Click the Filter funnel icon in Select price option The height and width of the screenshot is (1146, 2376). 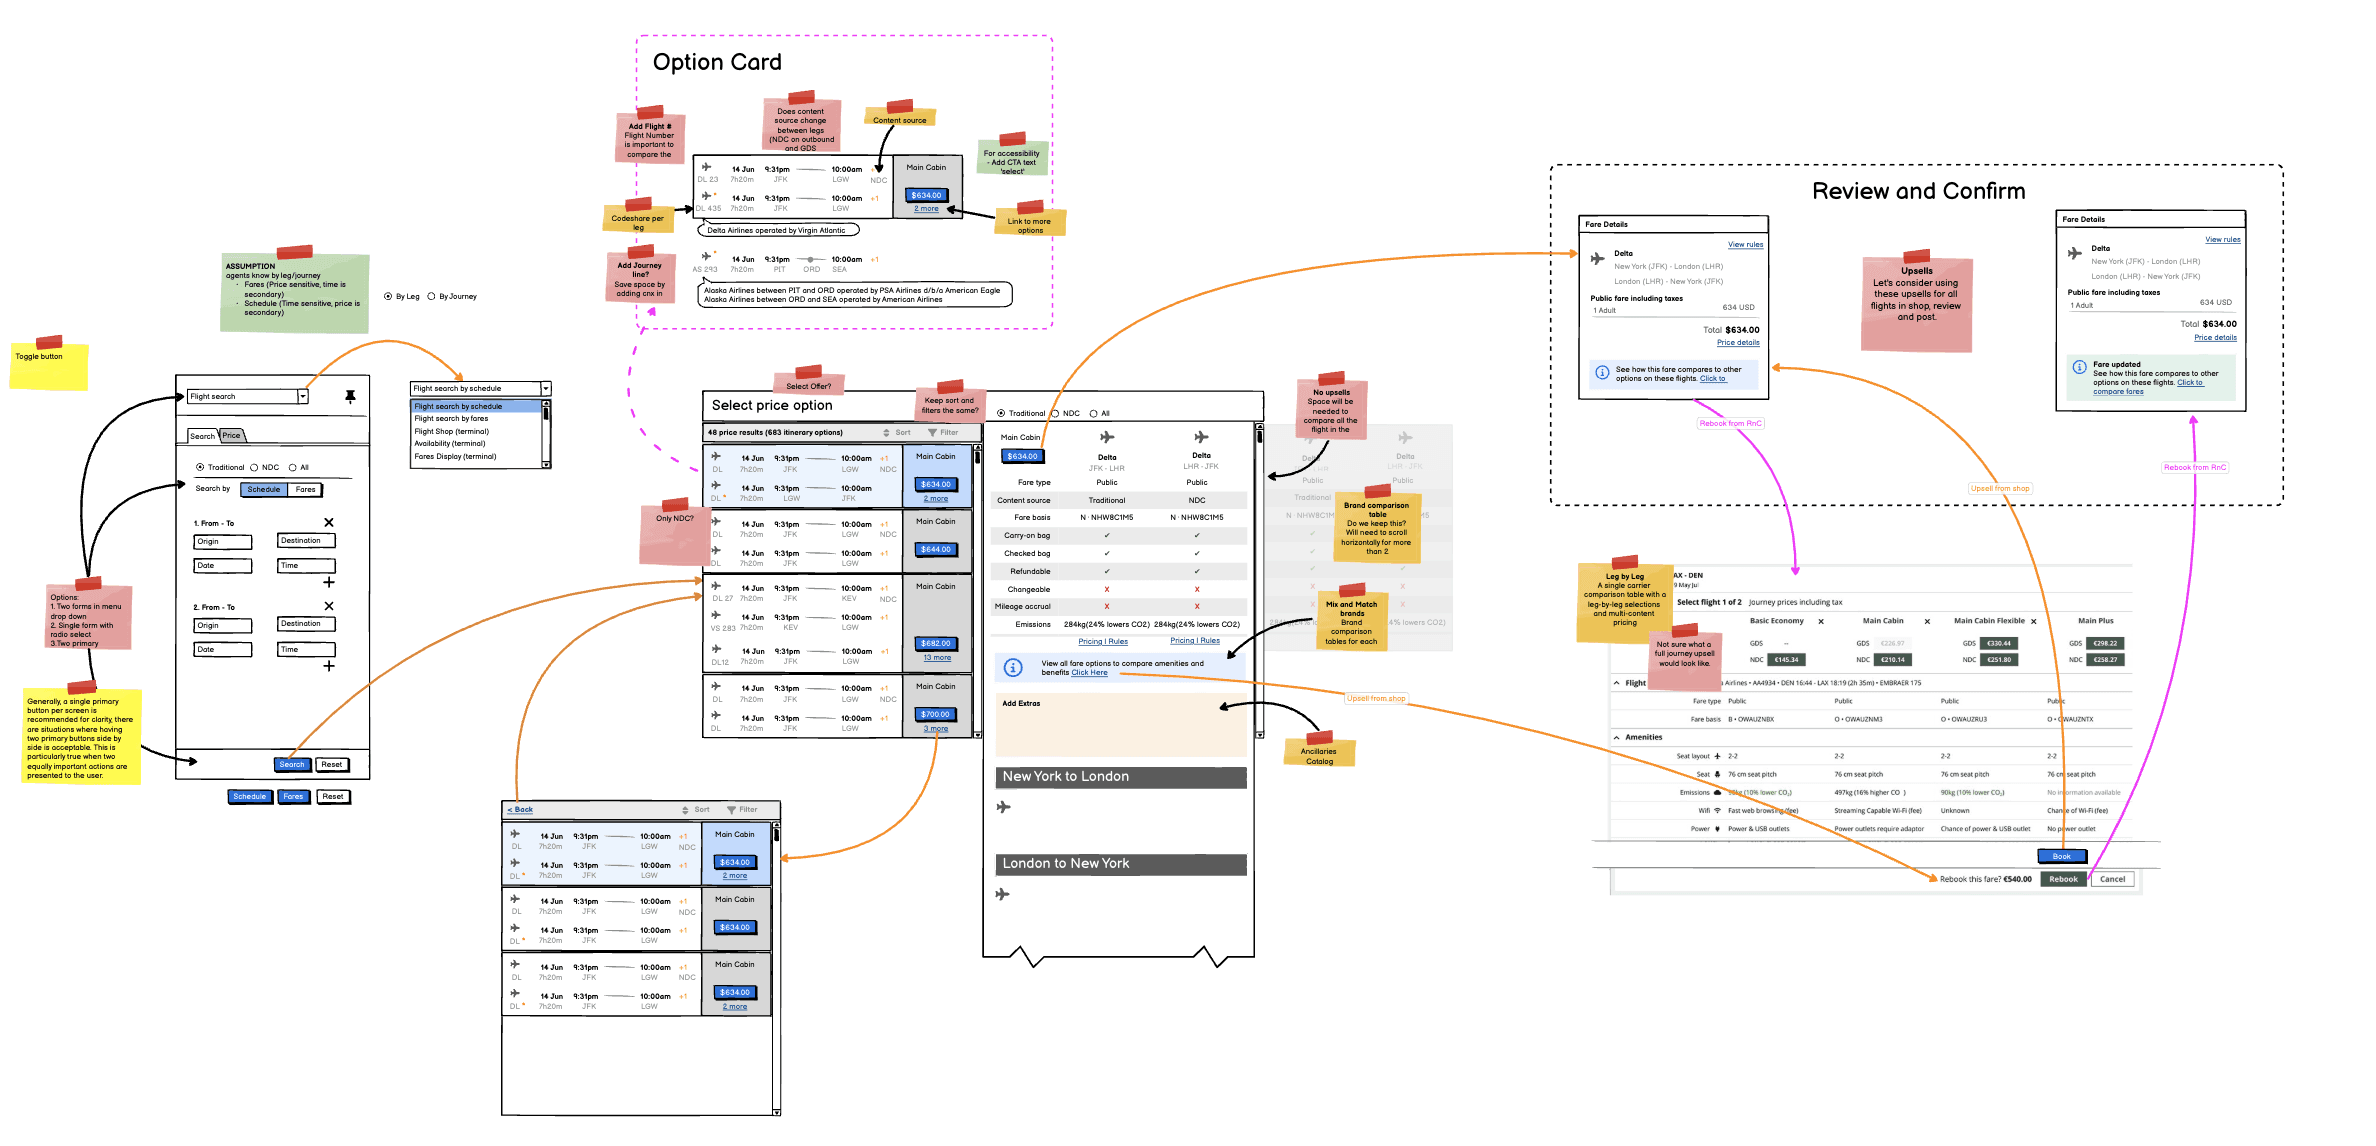(932, 433)
